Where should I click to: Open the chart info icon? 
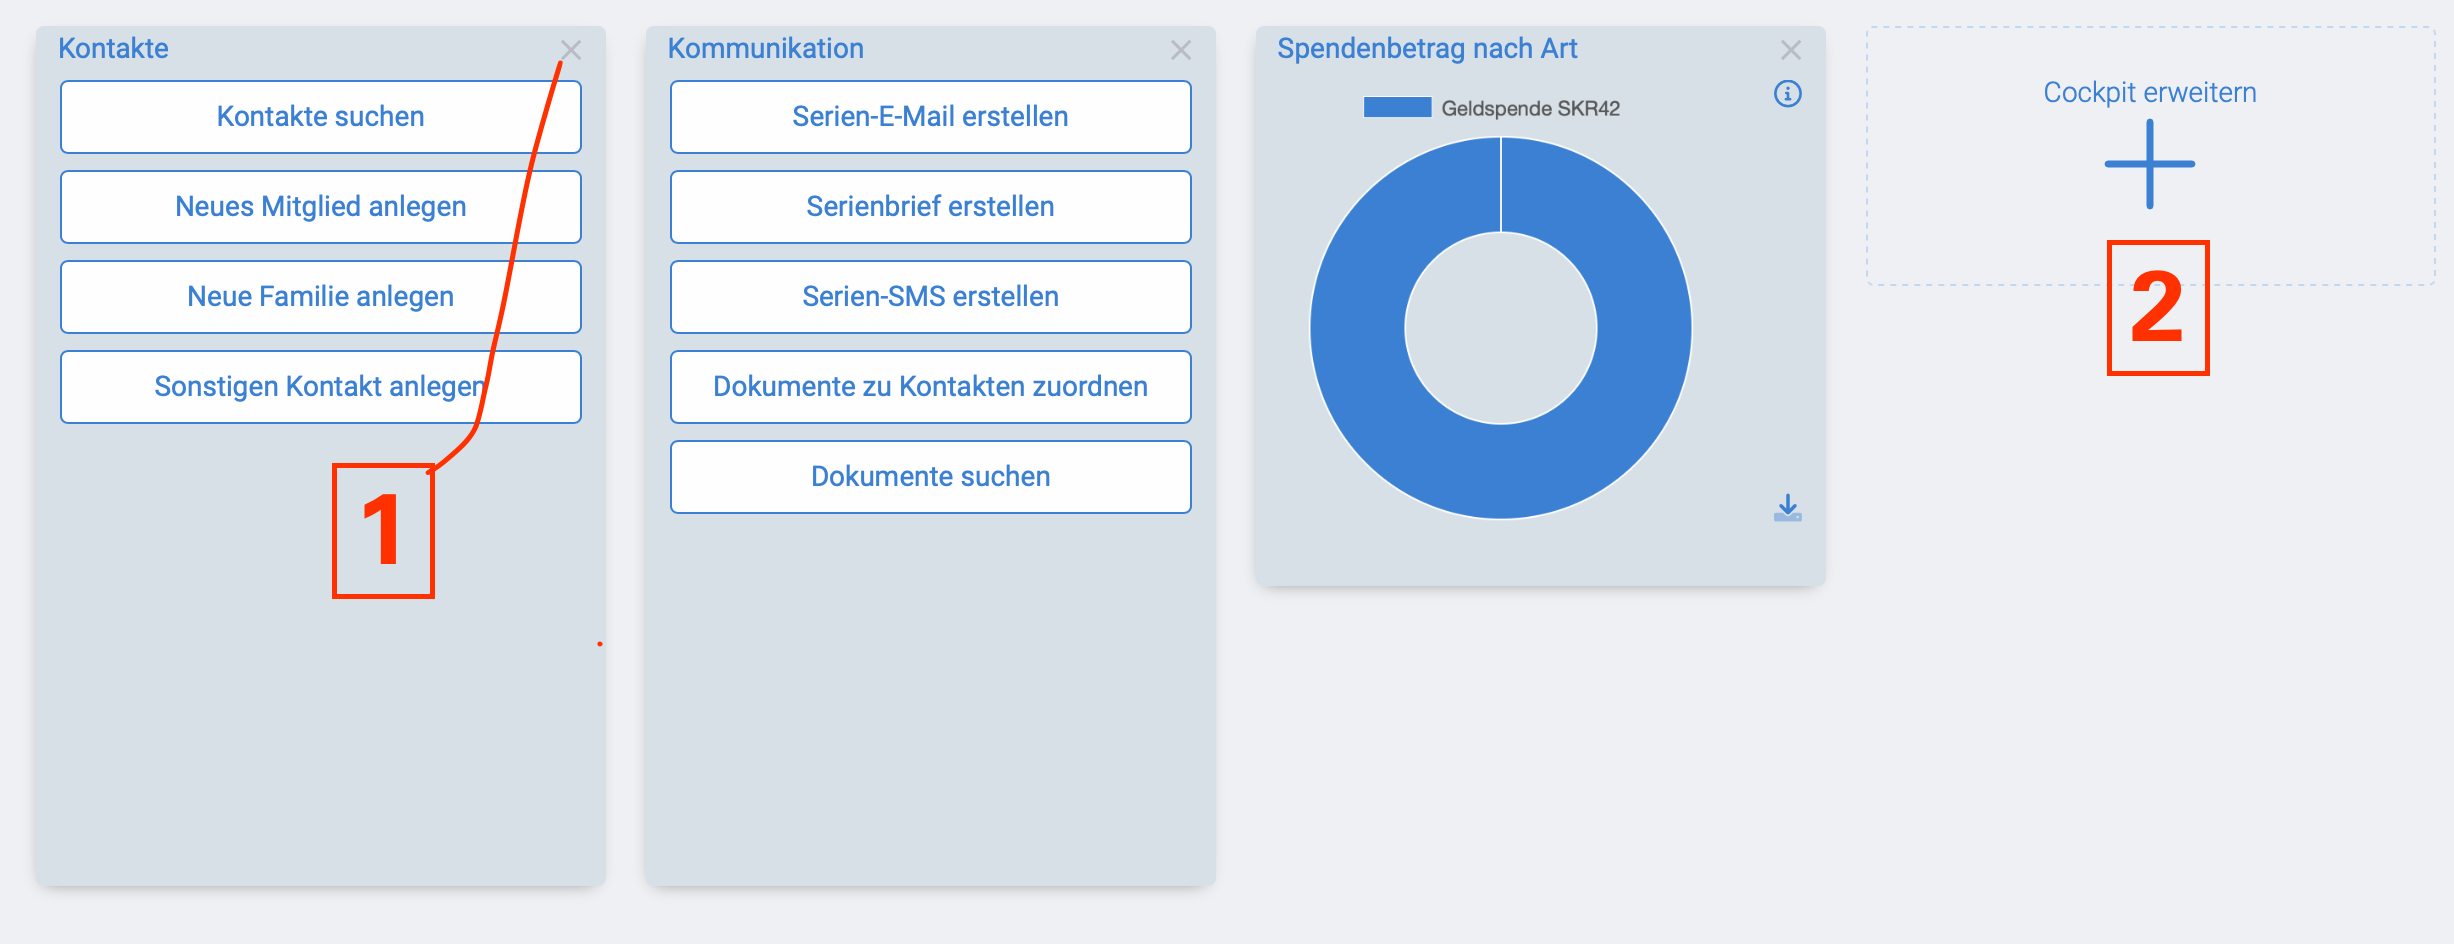(x=1788, y=94)
